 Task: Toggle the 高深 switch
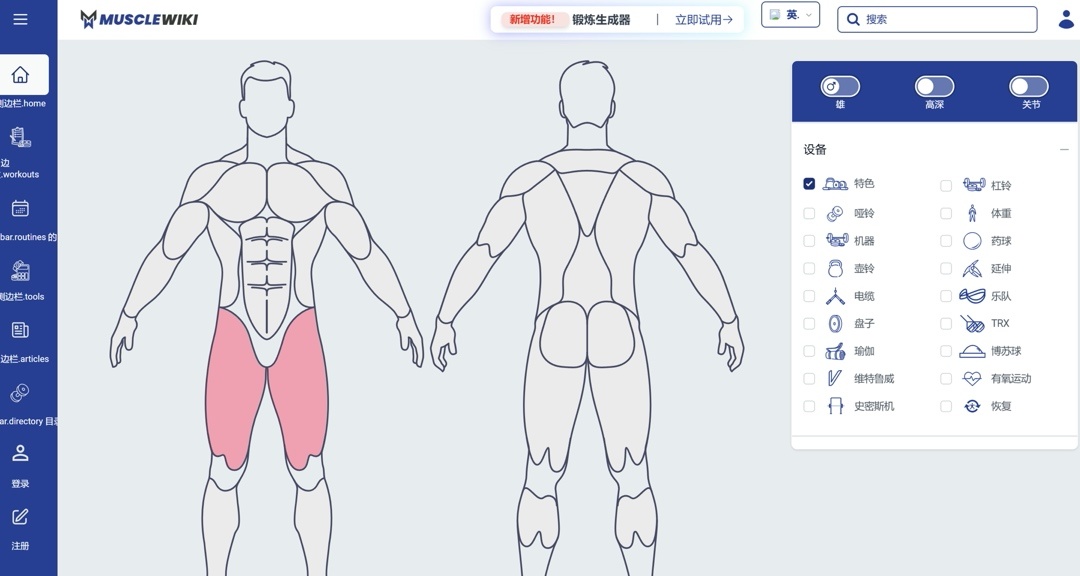click(934, 87)
